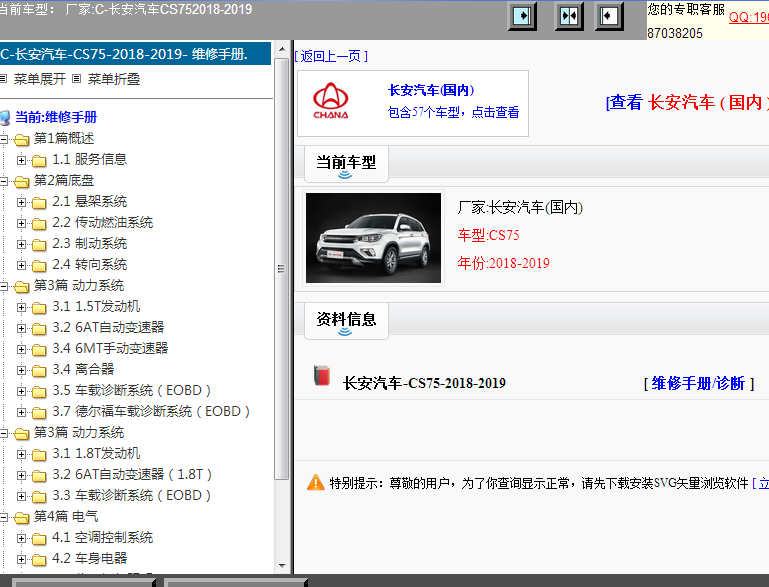Expand the 3.2 6AT自动变速器 node
This screenshot has height=587, width=769.
point(21,328)
